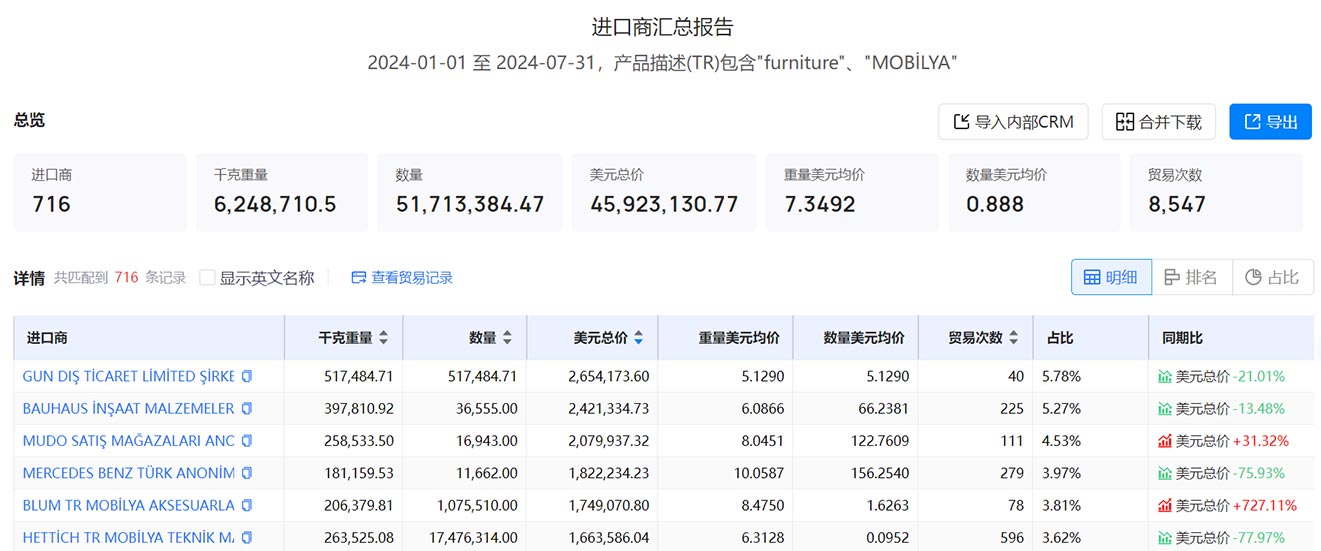Switch to 占比 view tab
This screenshot has height=551, width=1321.
tap(1273, 277)
